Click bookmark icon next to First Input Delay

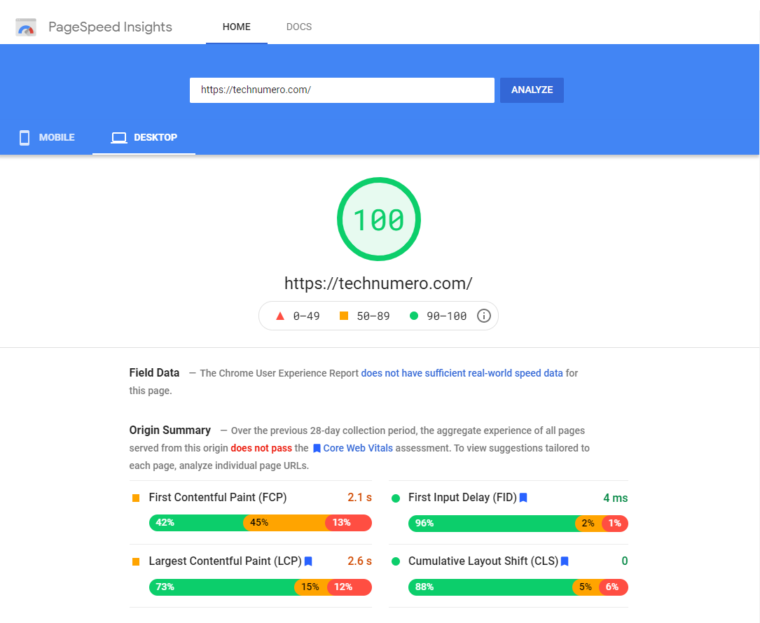click(523, 498)
